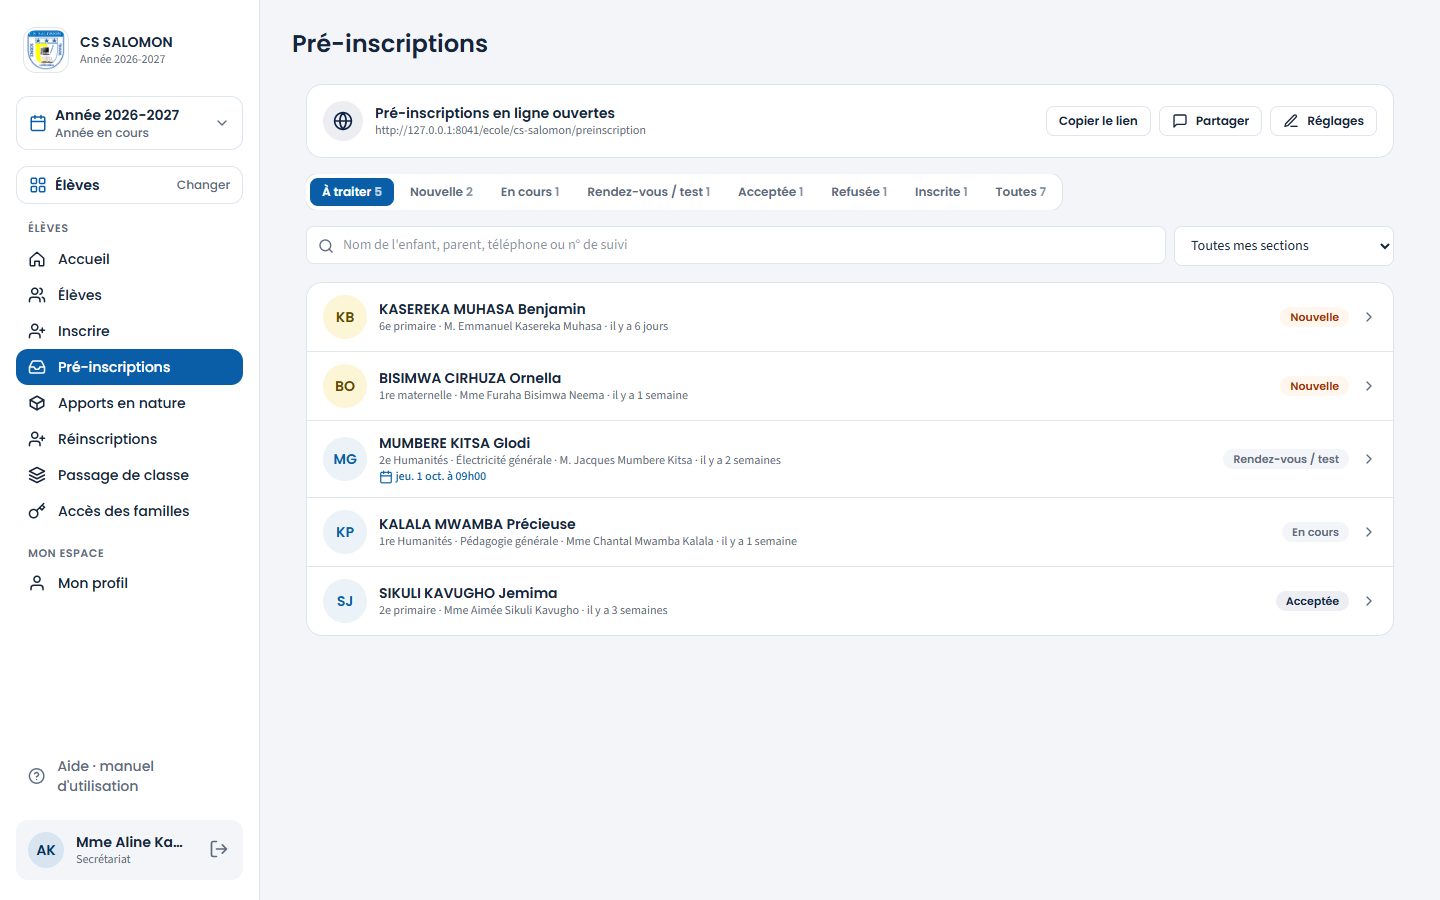Open the Réglages button
Viewport: 1440px width, 900px height.
click(x=1323, y=121)
